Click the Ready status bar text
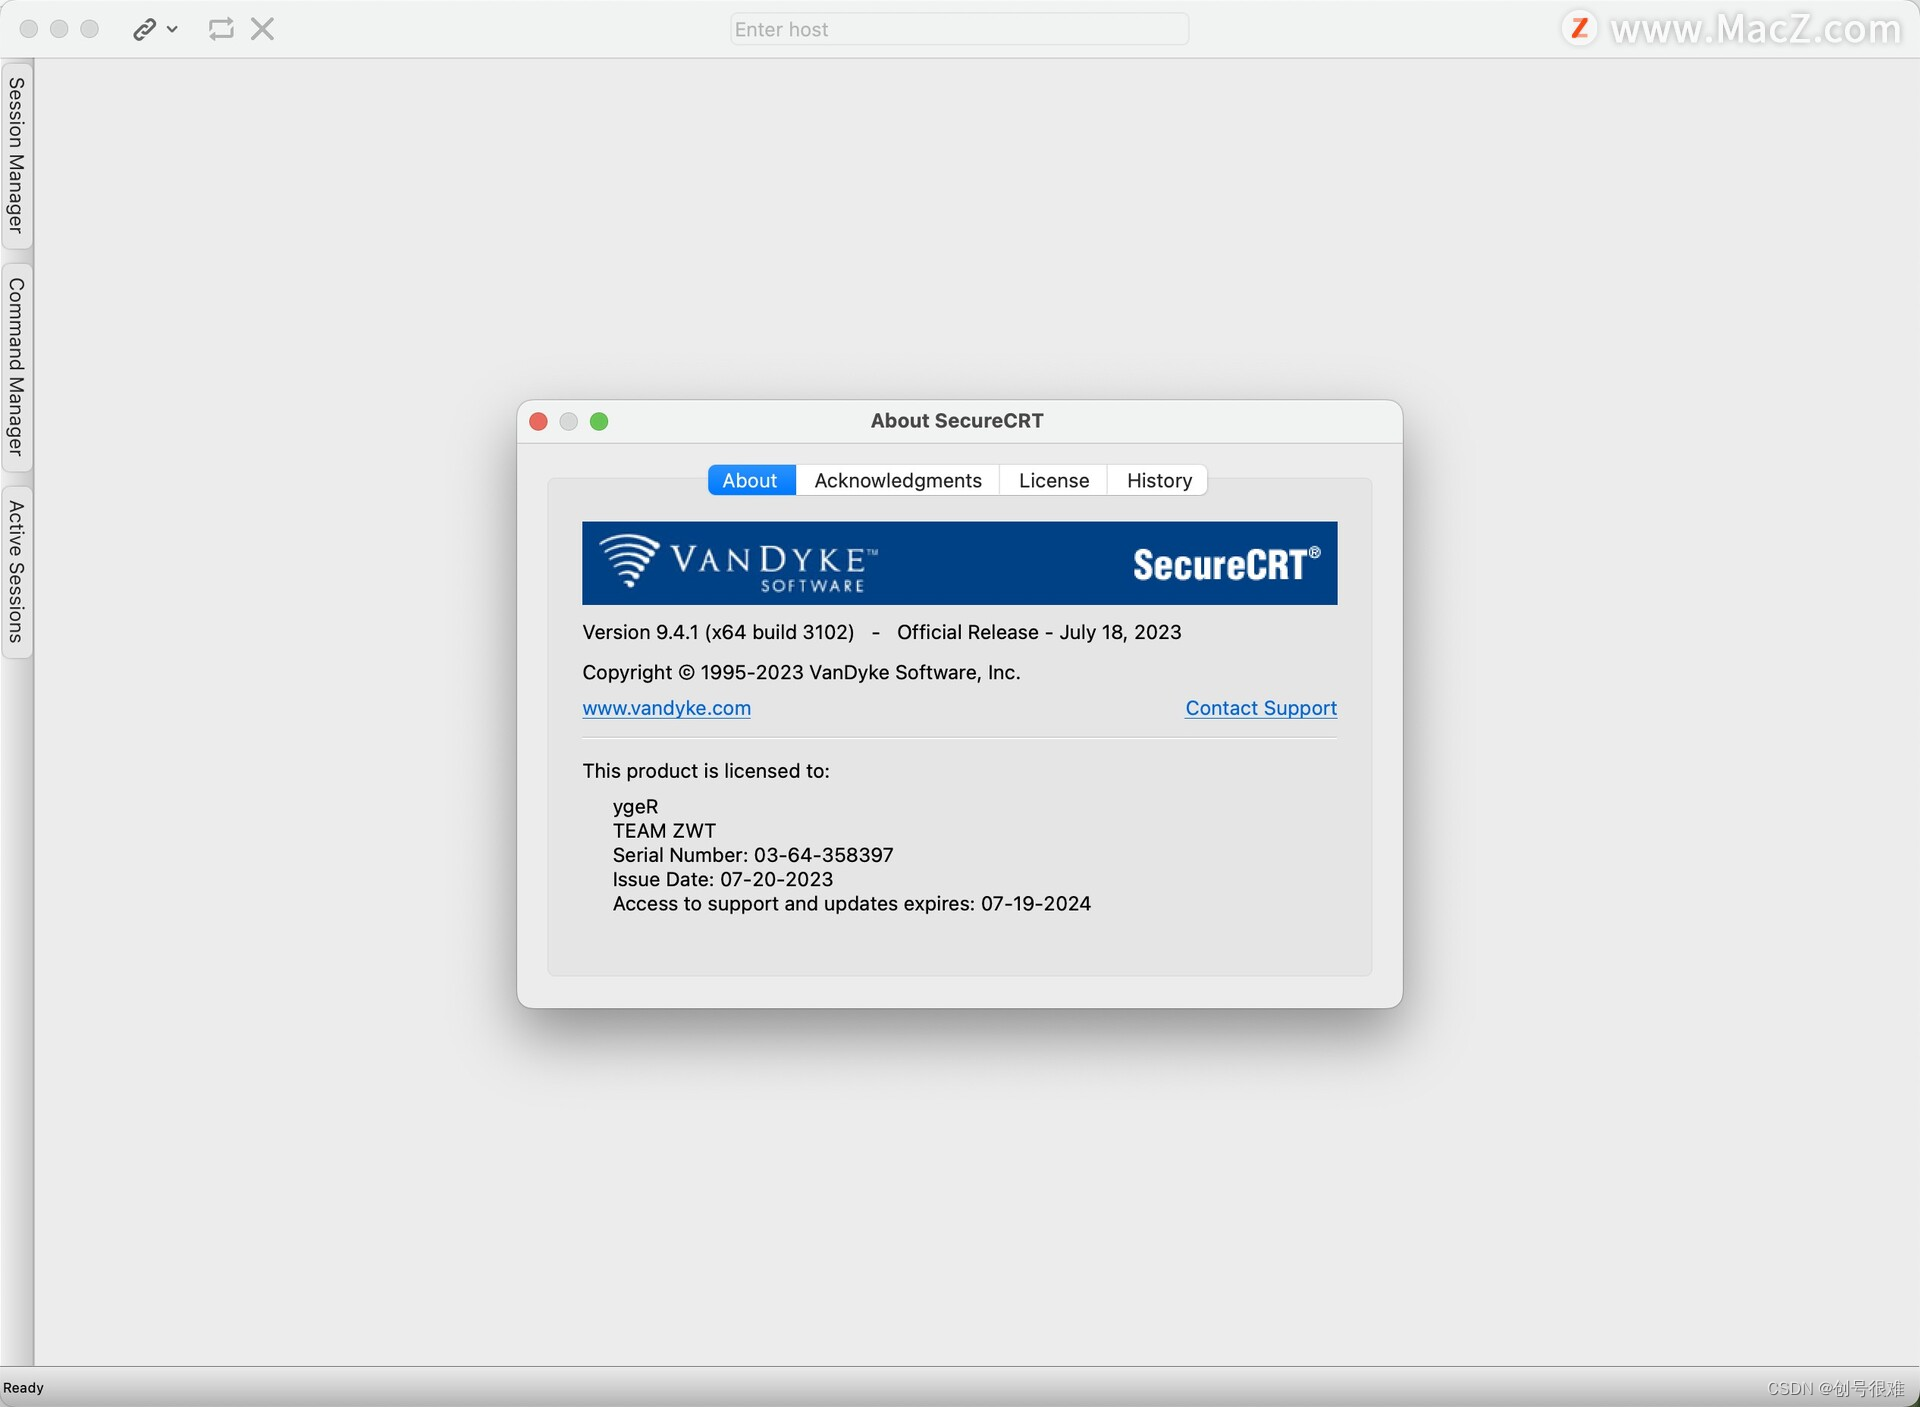Screen dimensions: 1920x1407 coord(24,1388)
